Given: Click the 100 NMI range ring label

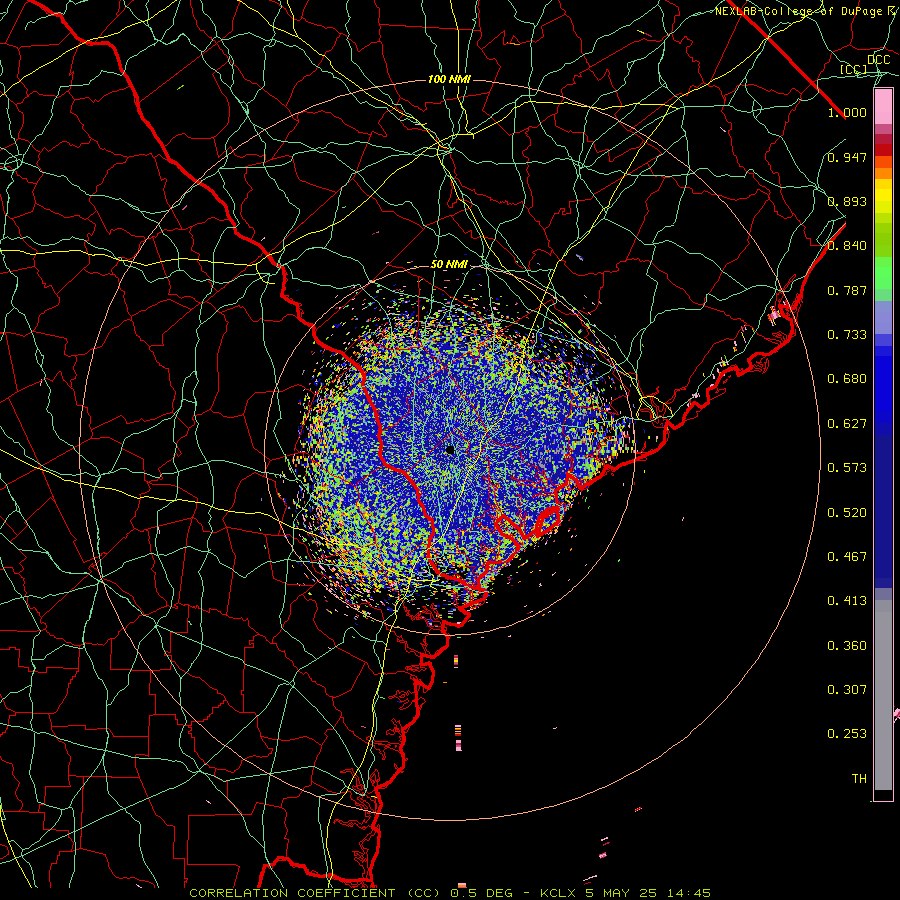Looking at the screenshot, I should (449, 79).
